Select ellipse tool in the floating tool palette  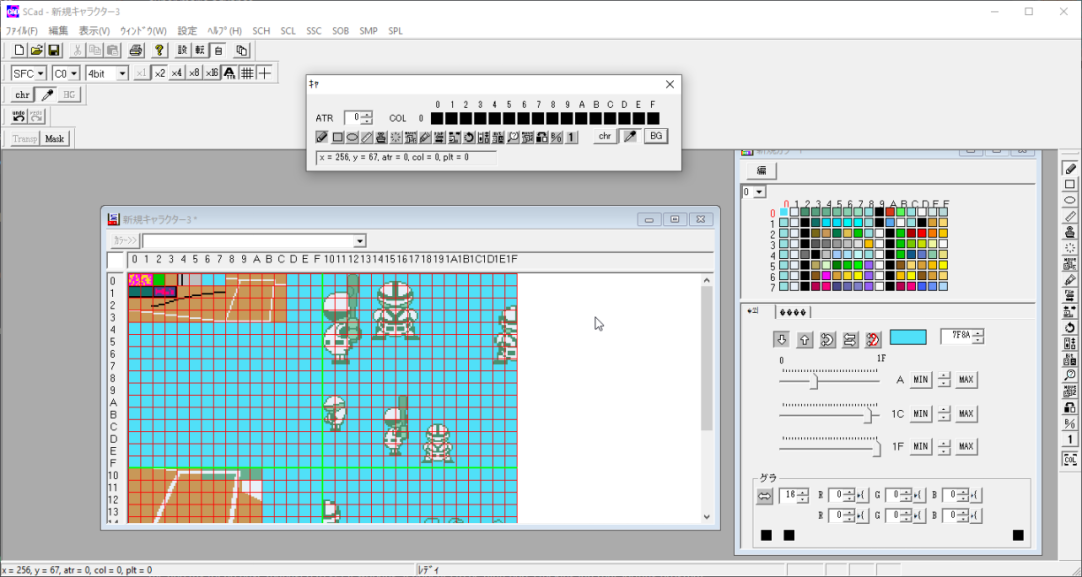352,137
